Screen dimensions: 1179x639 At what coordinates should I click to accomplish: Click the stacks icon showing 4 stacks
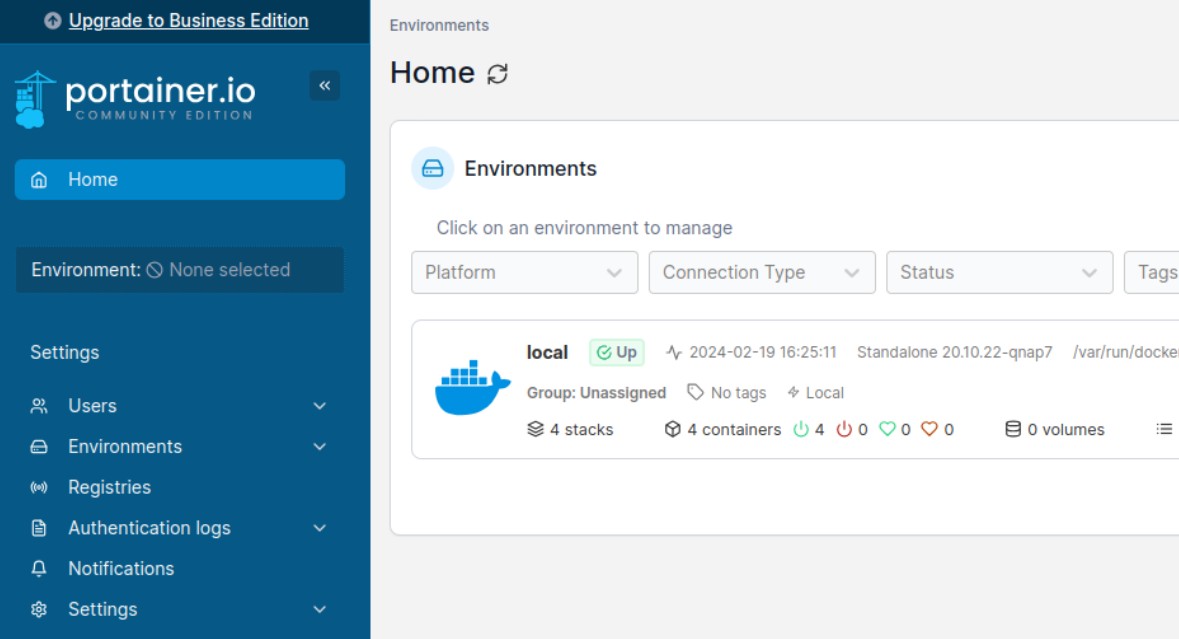coord(536,429)
